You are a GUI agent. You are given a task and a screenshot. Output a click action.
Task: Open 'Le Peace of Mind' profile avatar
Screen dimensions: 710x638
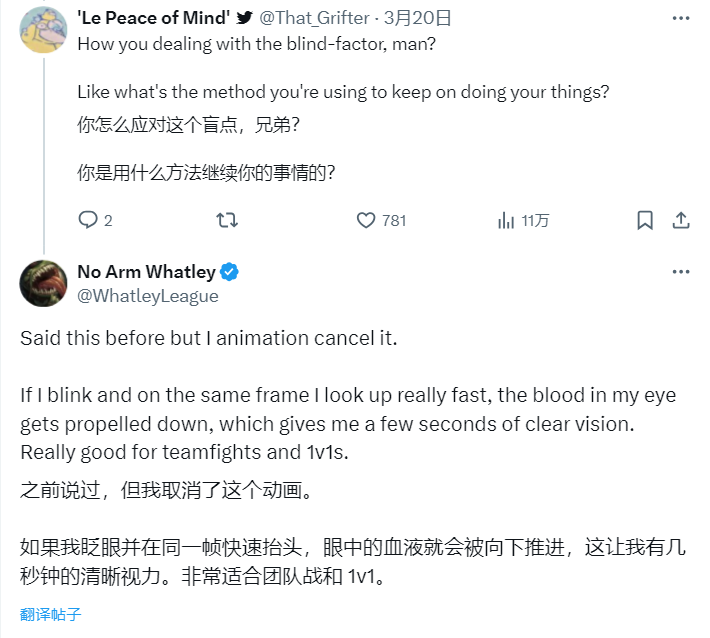[x=43, y=29]
